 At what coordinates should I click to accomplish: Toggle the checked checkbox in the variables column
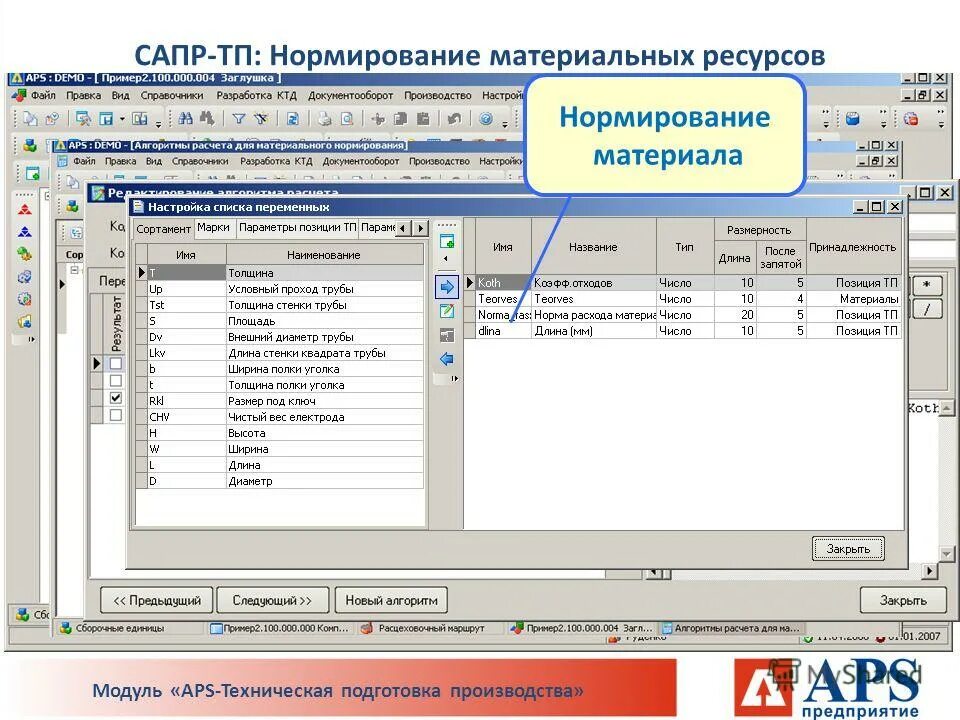tap(116, 397)
